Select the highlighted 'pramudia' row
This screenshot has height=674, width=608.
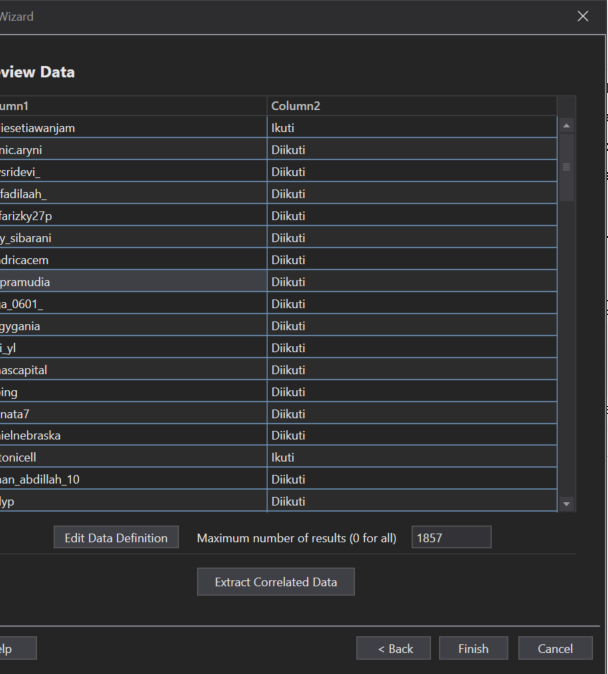(x=279, y=282)
